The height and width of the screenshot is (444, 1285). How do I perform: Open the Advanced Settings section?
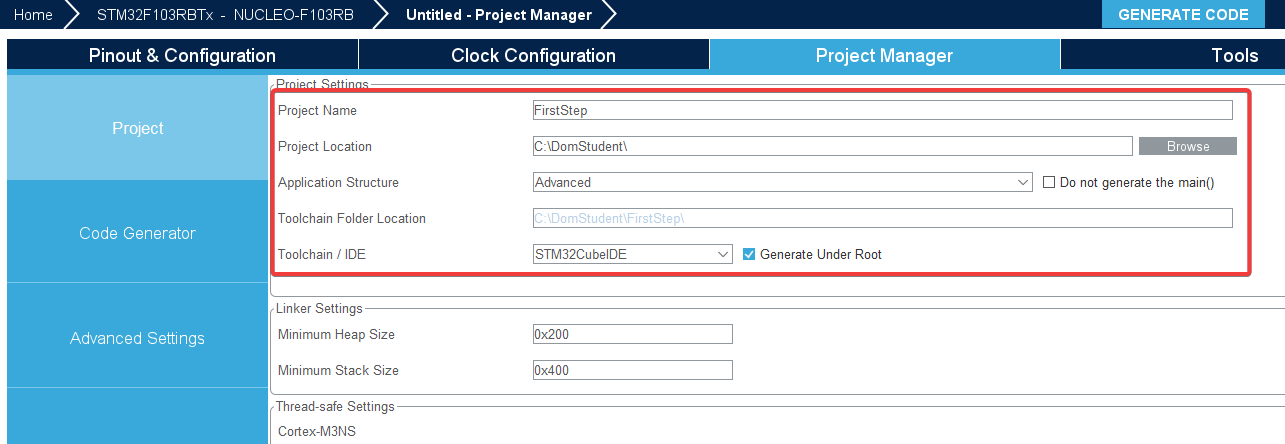pyautogui.click(x=137, y=338)
